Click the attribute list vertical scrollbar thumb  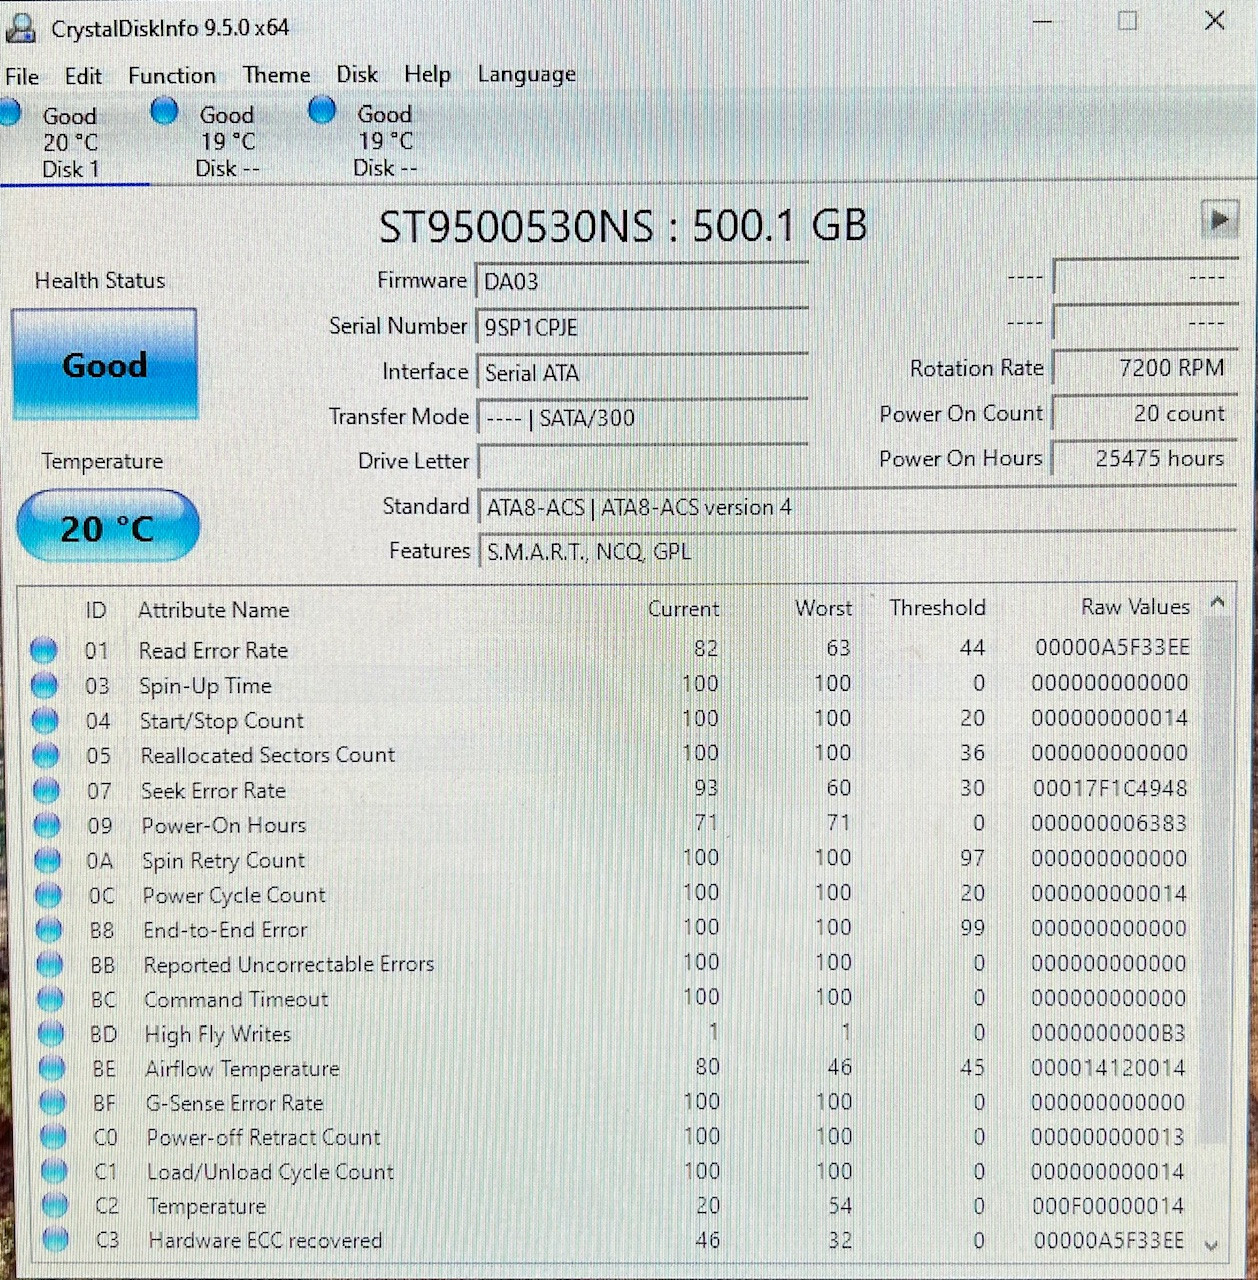pos(1215,880)
